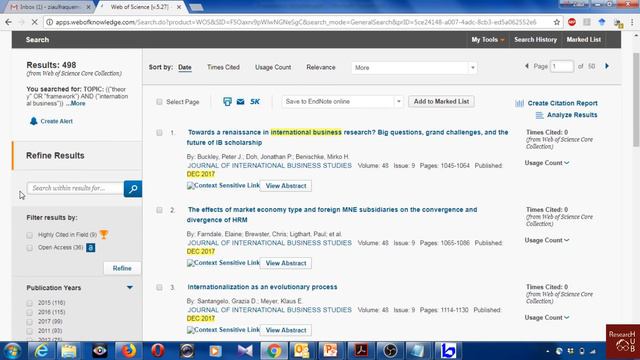
Task: Click the page vertical scrollbar thumb
Action: coord(636,100)
